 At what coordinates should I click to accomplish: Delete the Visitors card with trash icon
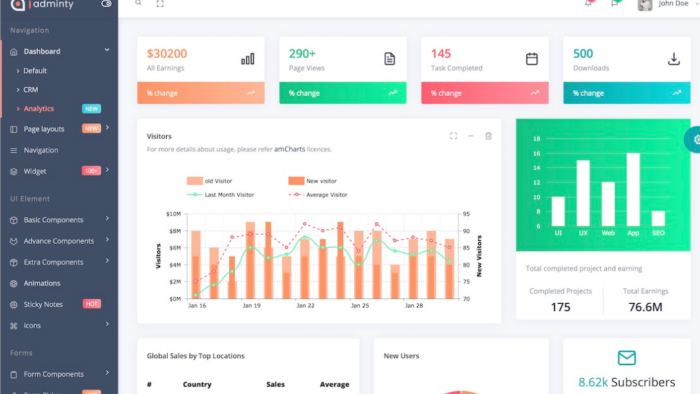click(488, 136)
